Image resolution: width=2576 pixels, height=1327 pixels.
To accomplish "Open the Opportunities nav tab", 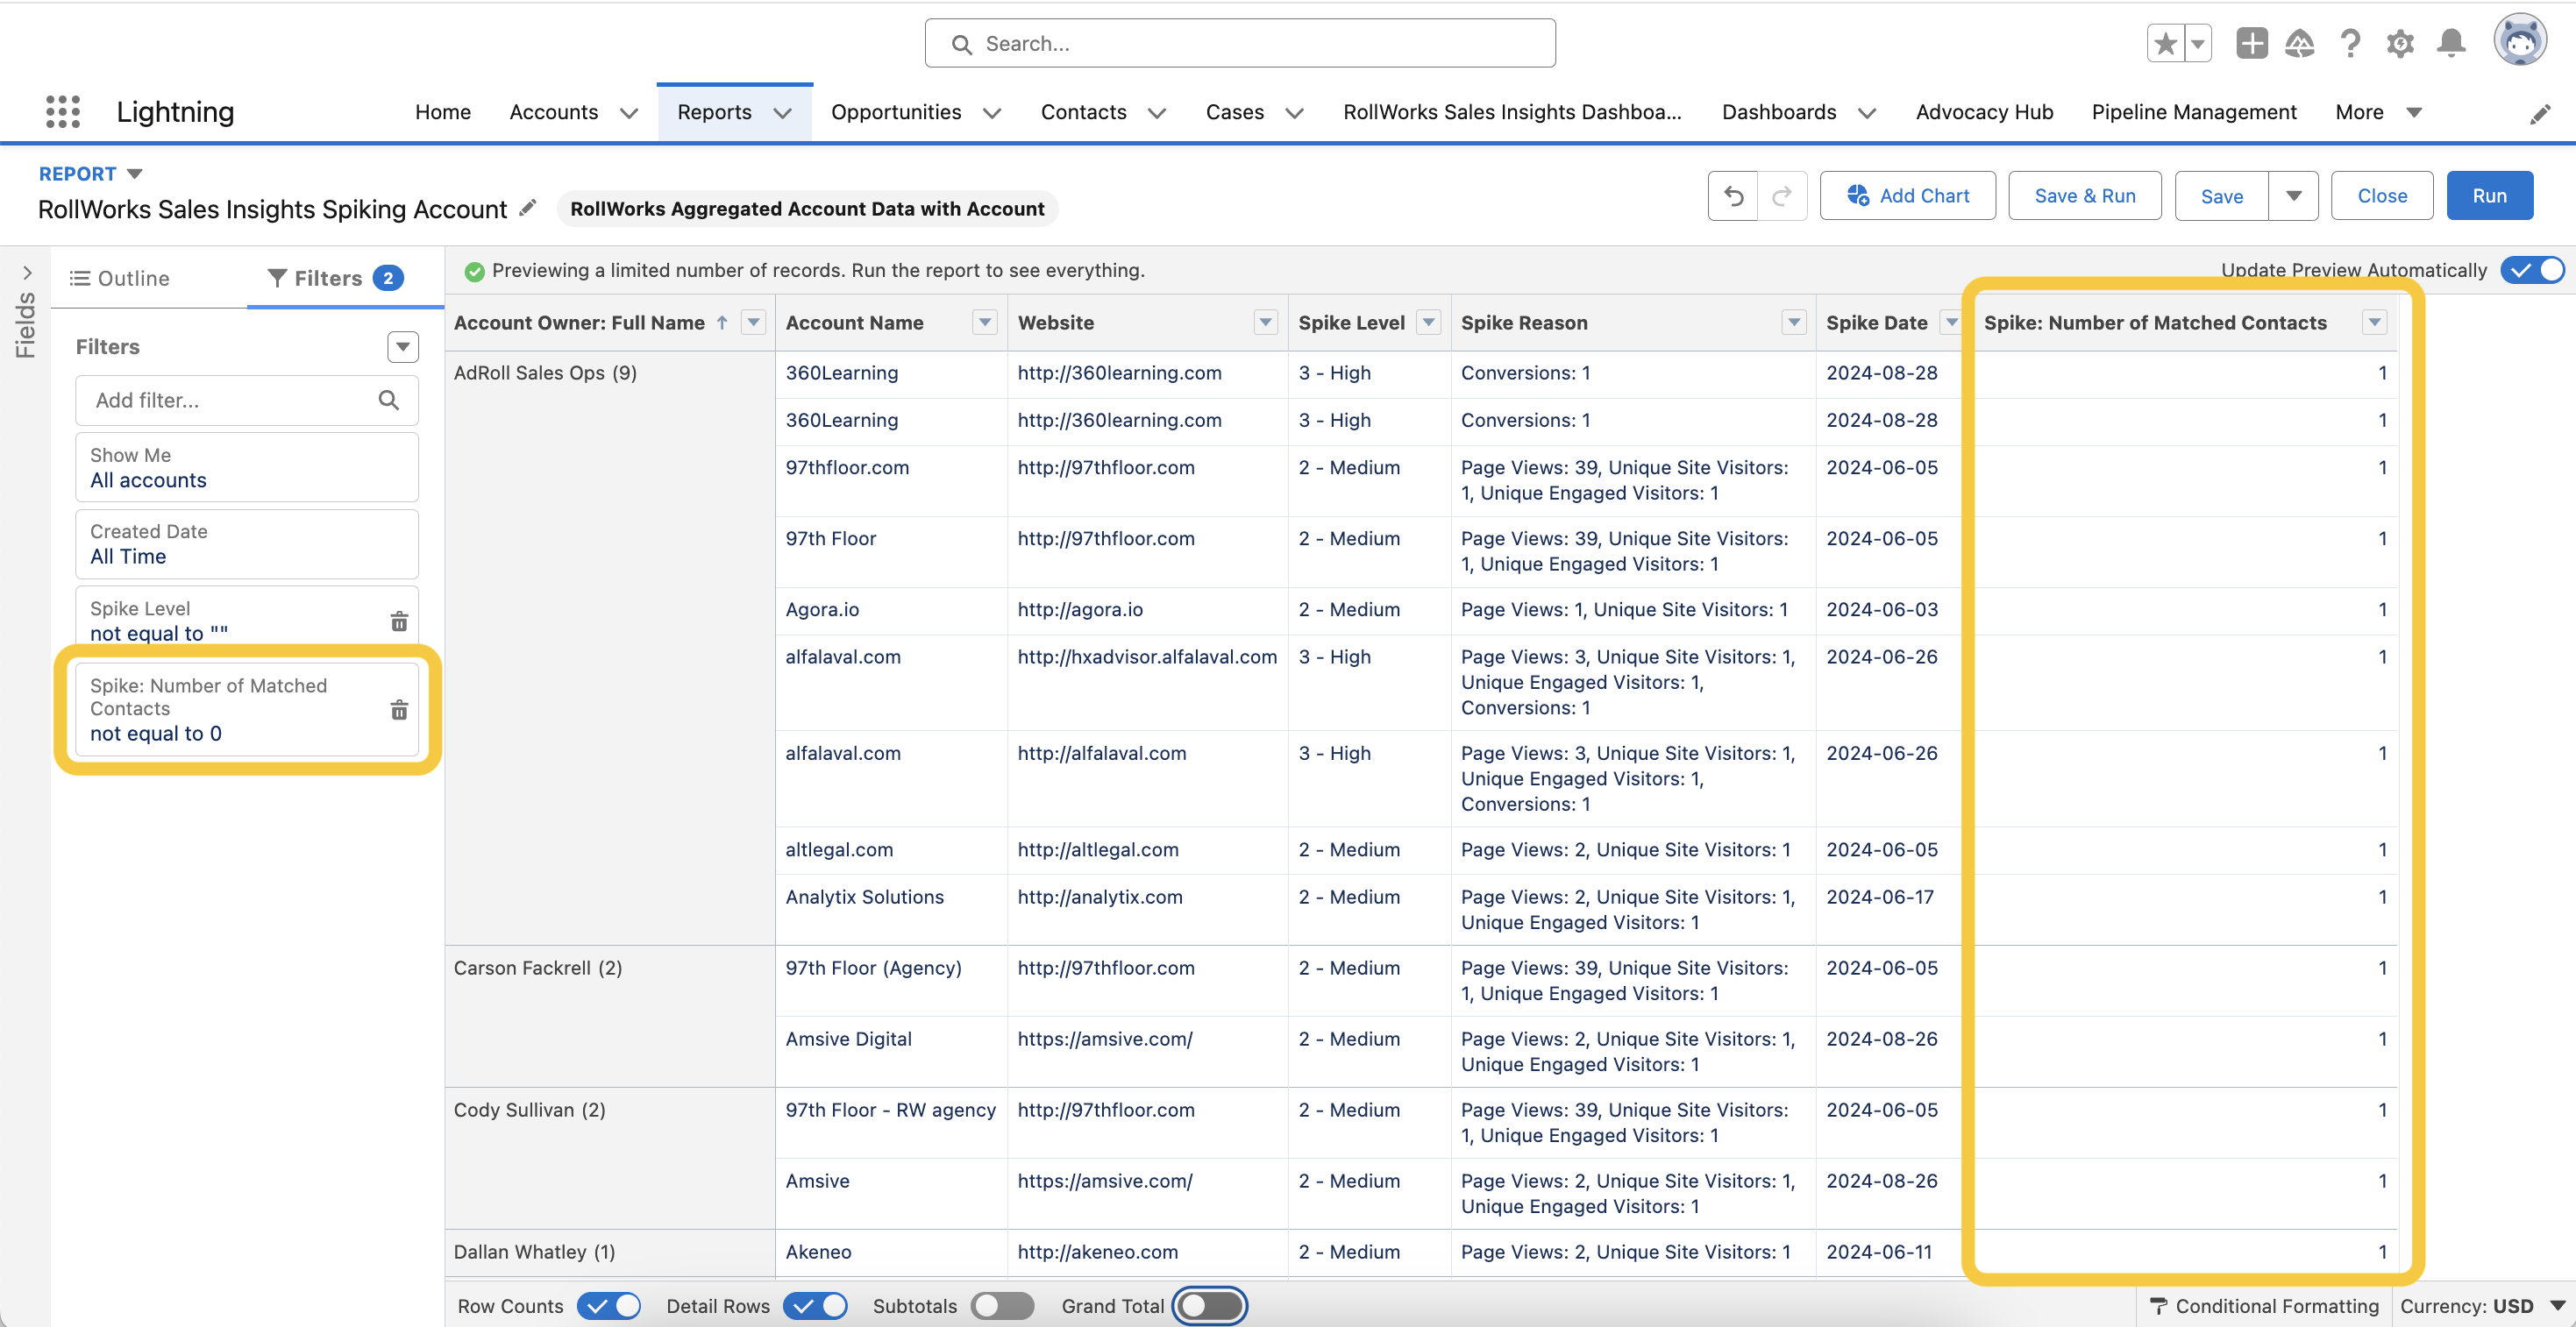I will coord(895,112).
